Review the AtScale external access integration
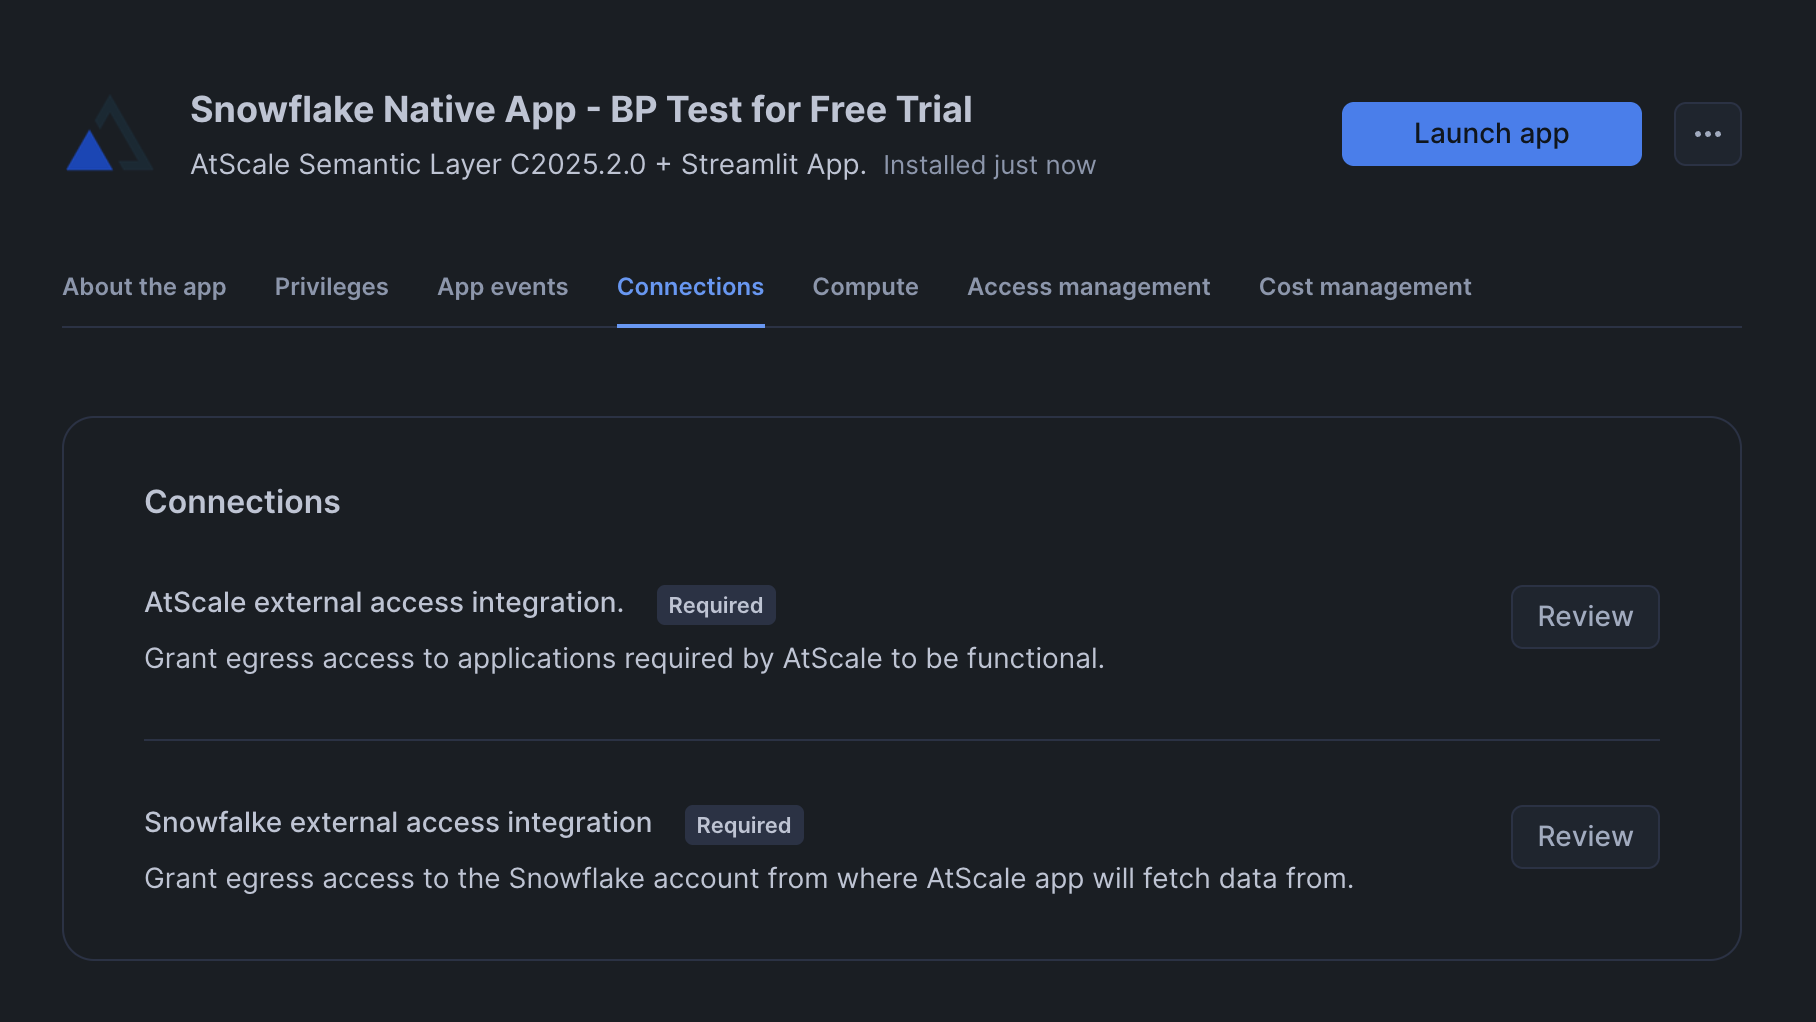The image size is (1816, 1022). 1585,617
